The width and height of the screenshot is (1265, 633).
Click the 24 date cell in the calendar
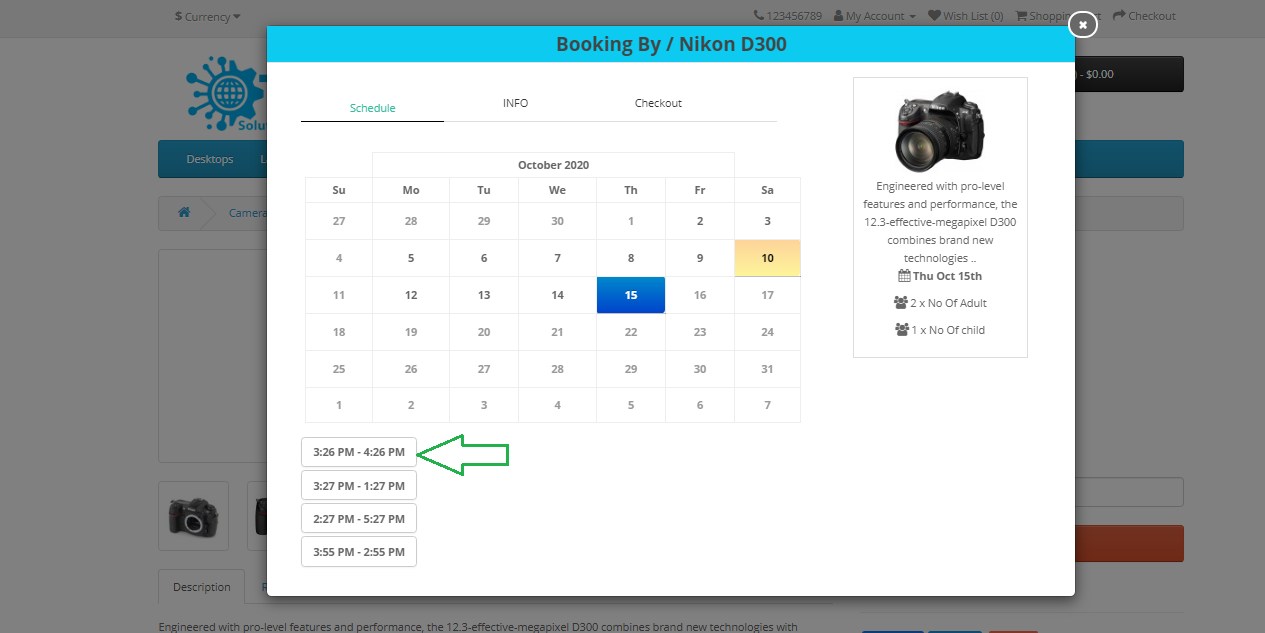point(767,332)
